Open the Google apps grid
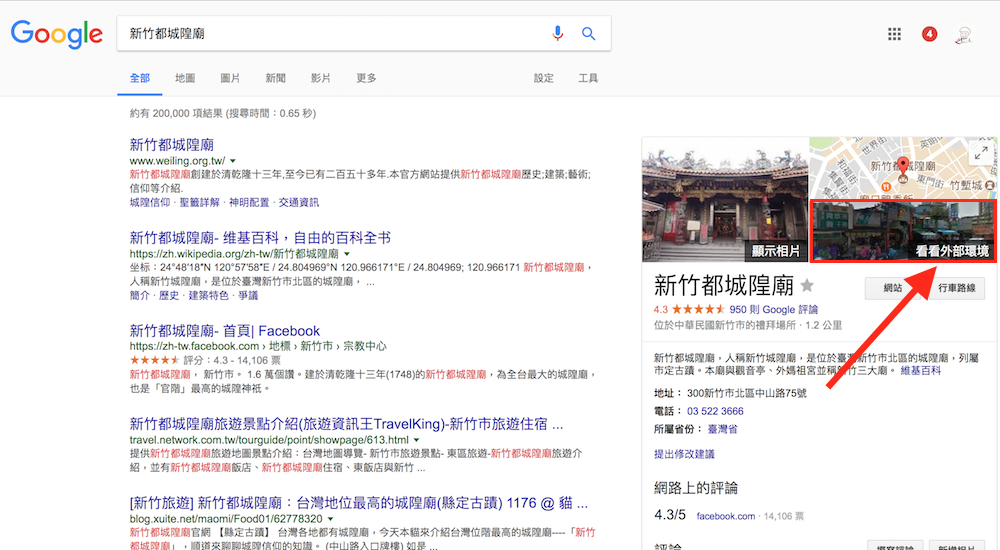The image size is (1000, 550). coord(894,34)
